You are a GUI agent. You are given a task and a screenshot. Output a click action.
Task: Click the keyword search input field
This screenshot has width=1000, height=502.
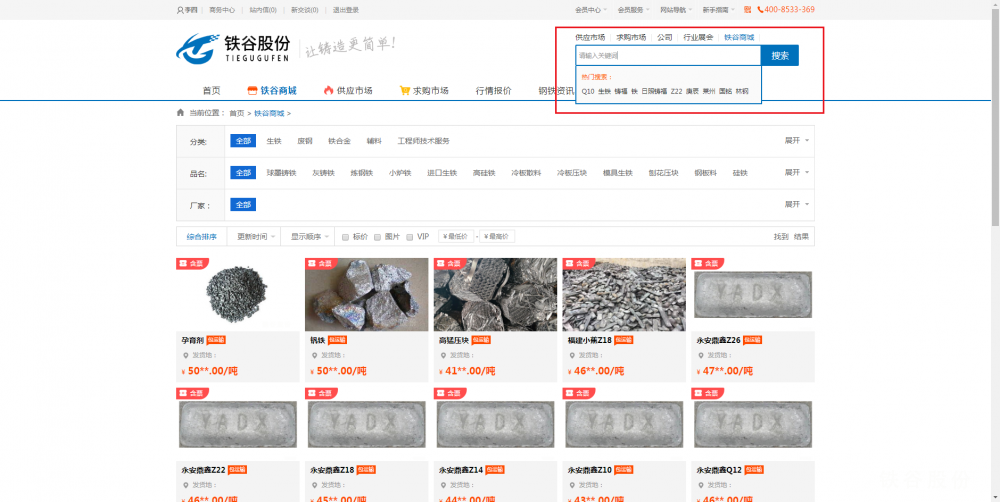pos(667,56)
